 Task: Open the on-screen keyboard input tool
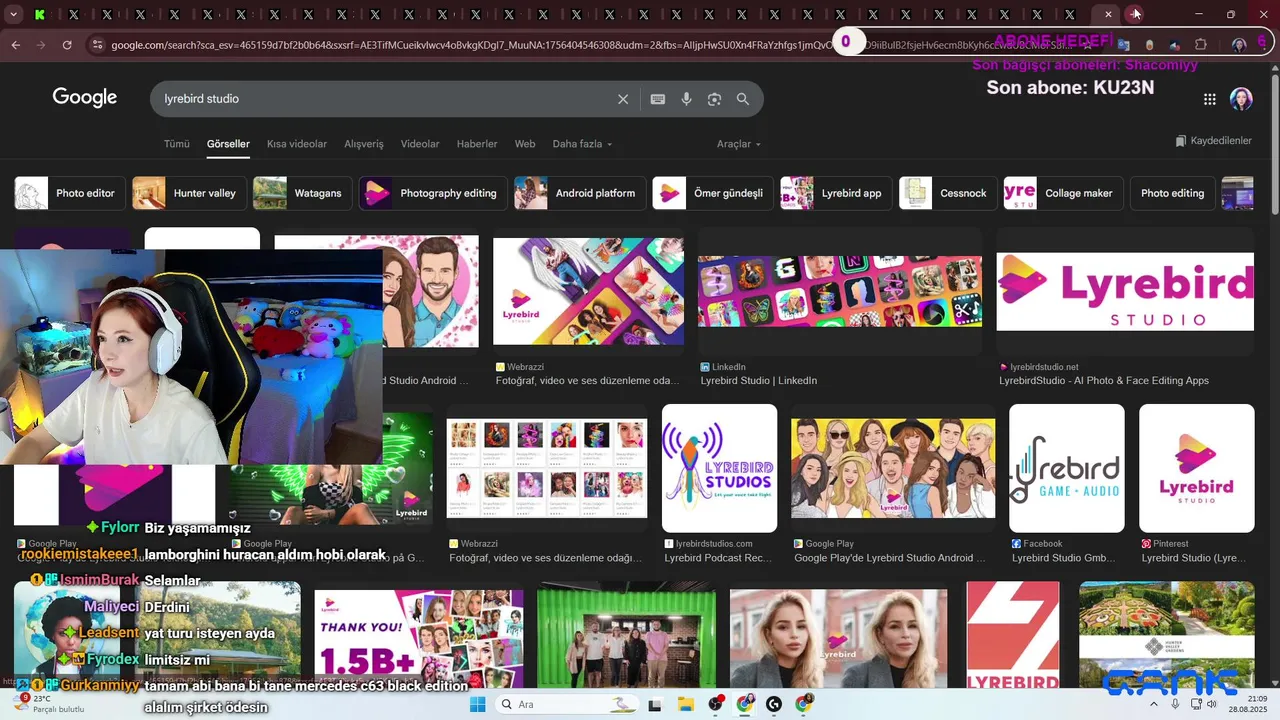[657, 99]
